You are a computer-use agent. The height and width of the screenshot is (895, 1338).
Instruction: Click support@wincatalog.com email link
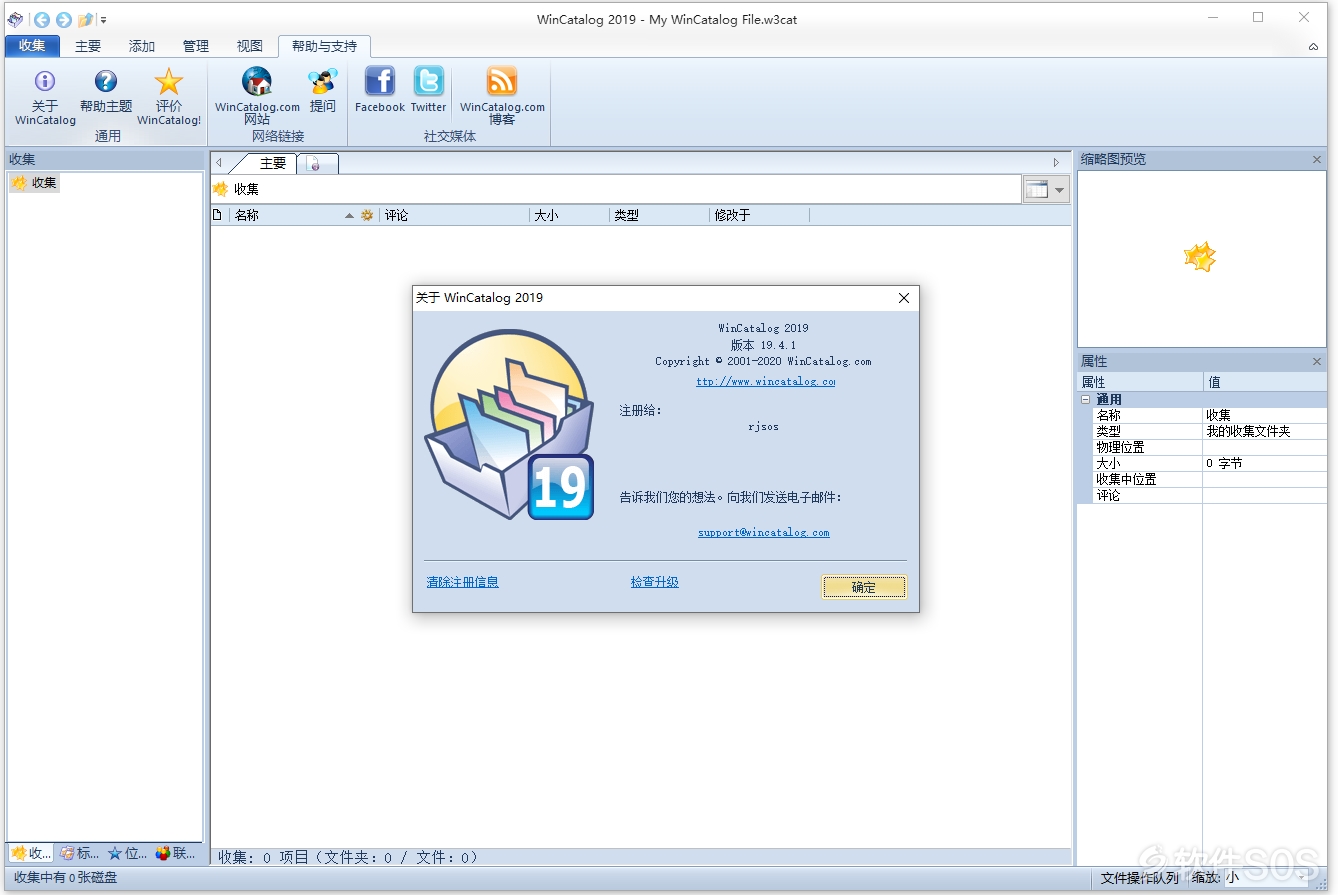pos(763,532)
